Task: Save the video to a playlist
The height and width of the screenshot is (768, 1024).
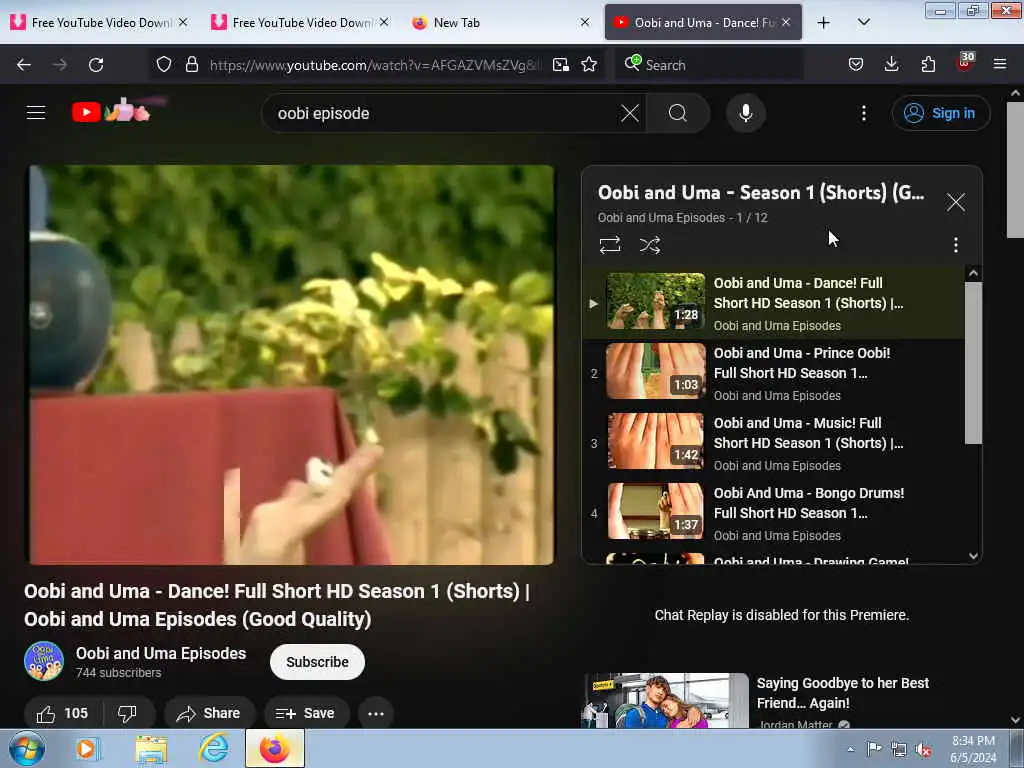Action: click(306, 713)
